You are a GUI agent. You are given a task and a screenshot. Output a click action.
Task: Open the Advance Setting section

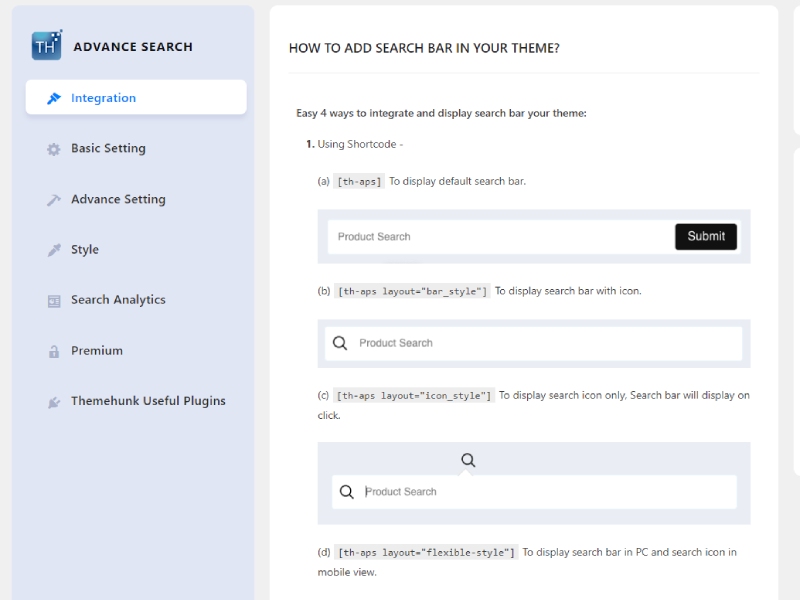click(118, 200)
